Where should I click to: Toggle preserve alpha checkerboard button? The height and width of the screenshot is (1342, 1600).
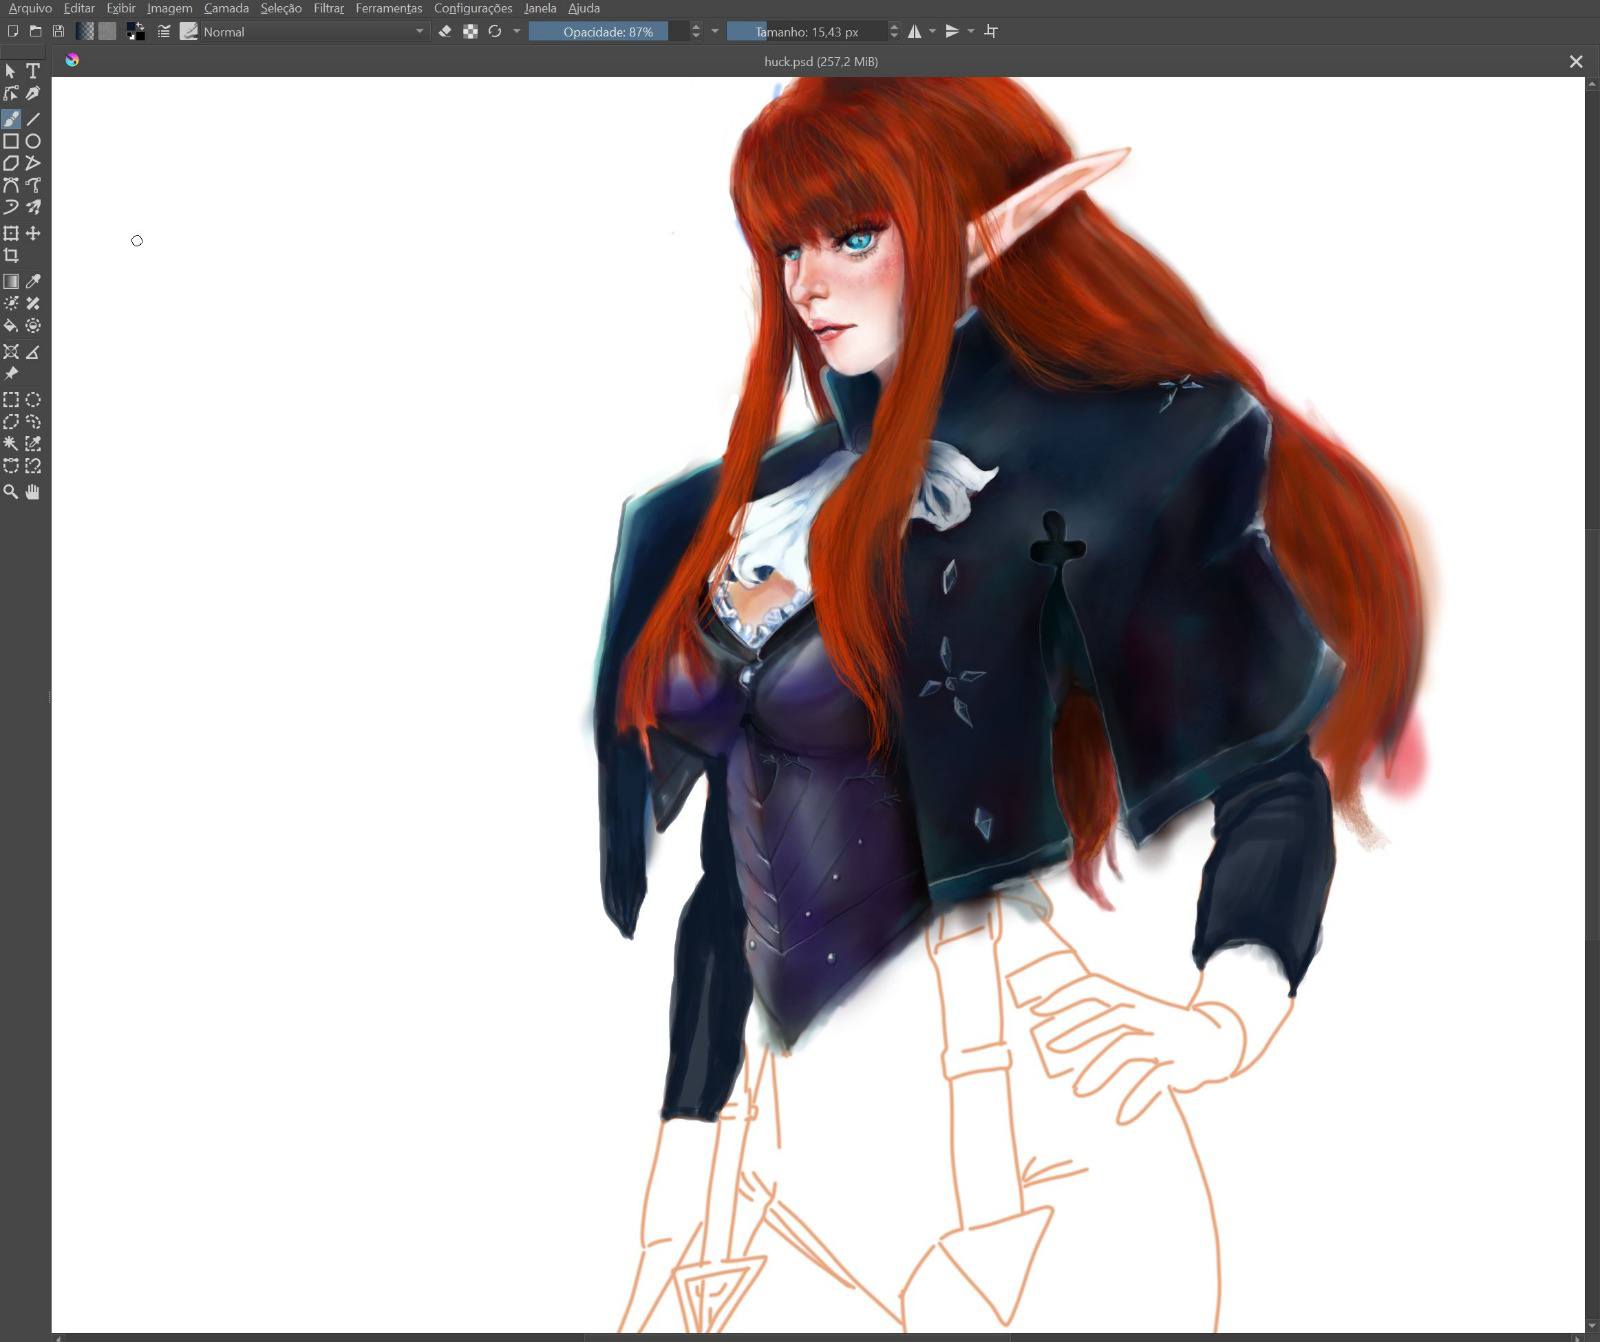470,32
